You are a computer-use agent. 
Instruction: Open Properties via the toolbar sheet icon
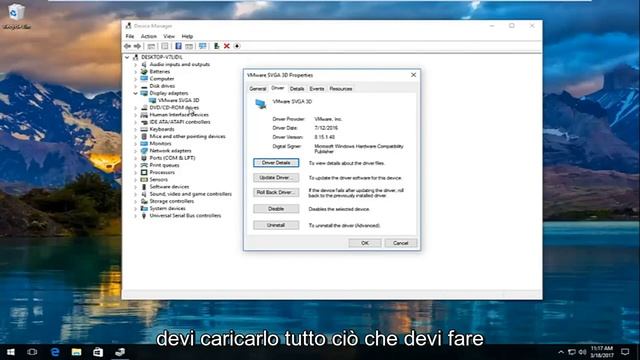click(164, 46)
